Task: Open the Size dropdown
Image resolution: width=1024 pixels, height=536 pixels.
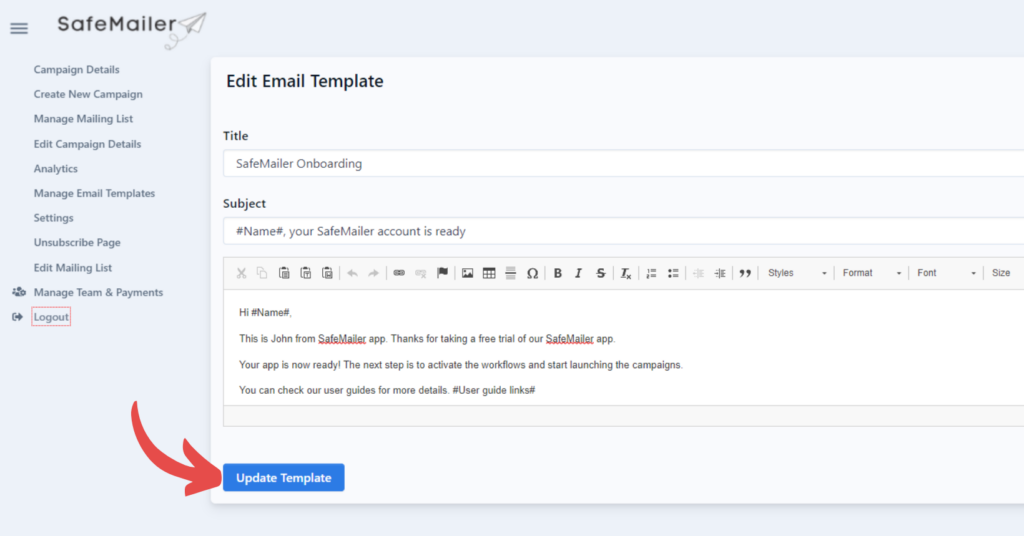Action: (x=1006, y=273)
